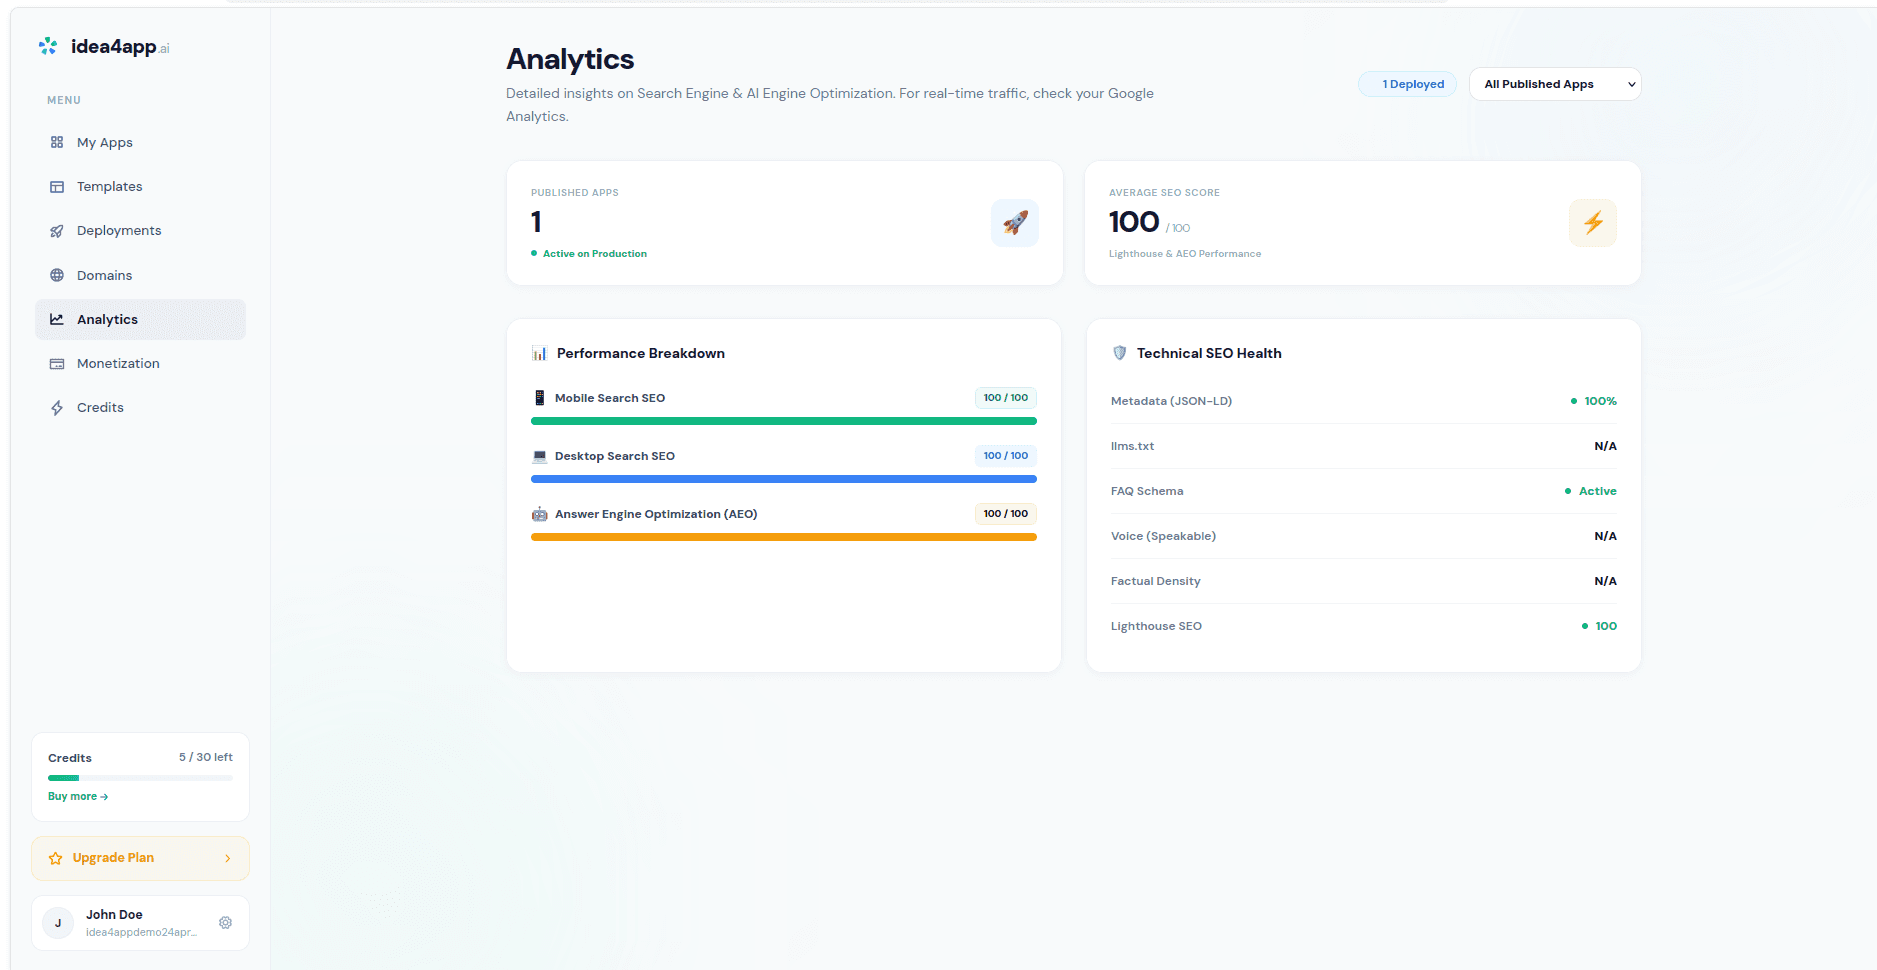Select Domains menu item
Viewport: 1877px width, 970px height.
click(140, 275)
